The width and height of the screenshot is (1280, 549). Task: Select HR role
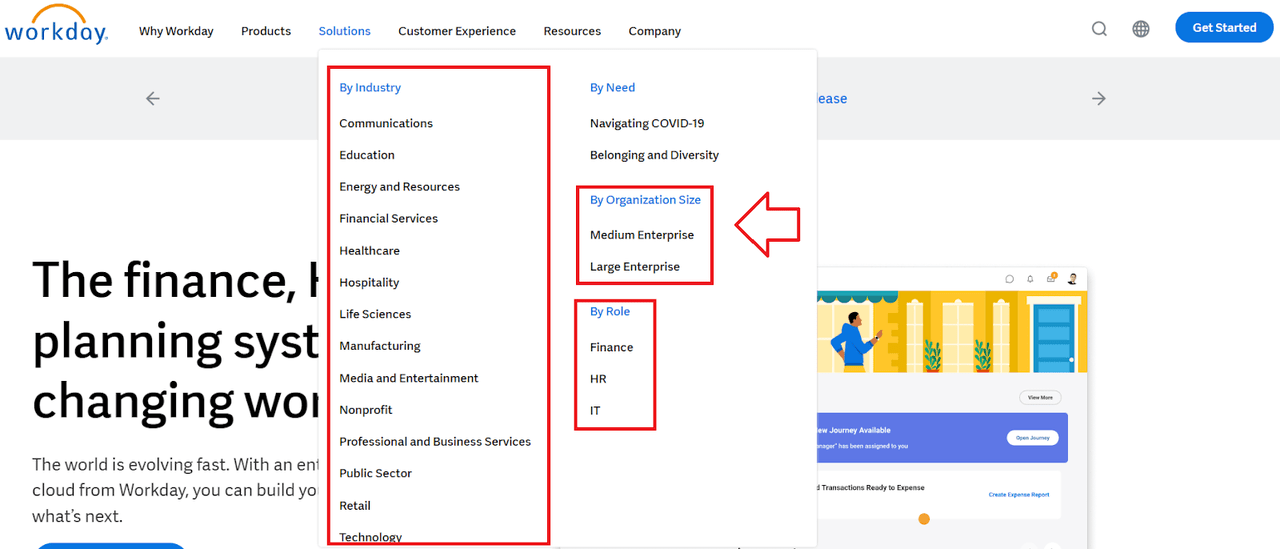tap(598, 379)
